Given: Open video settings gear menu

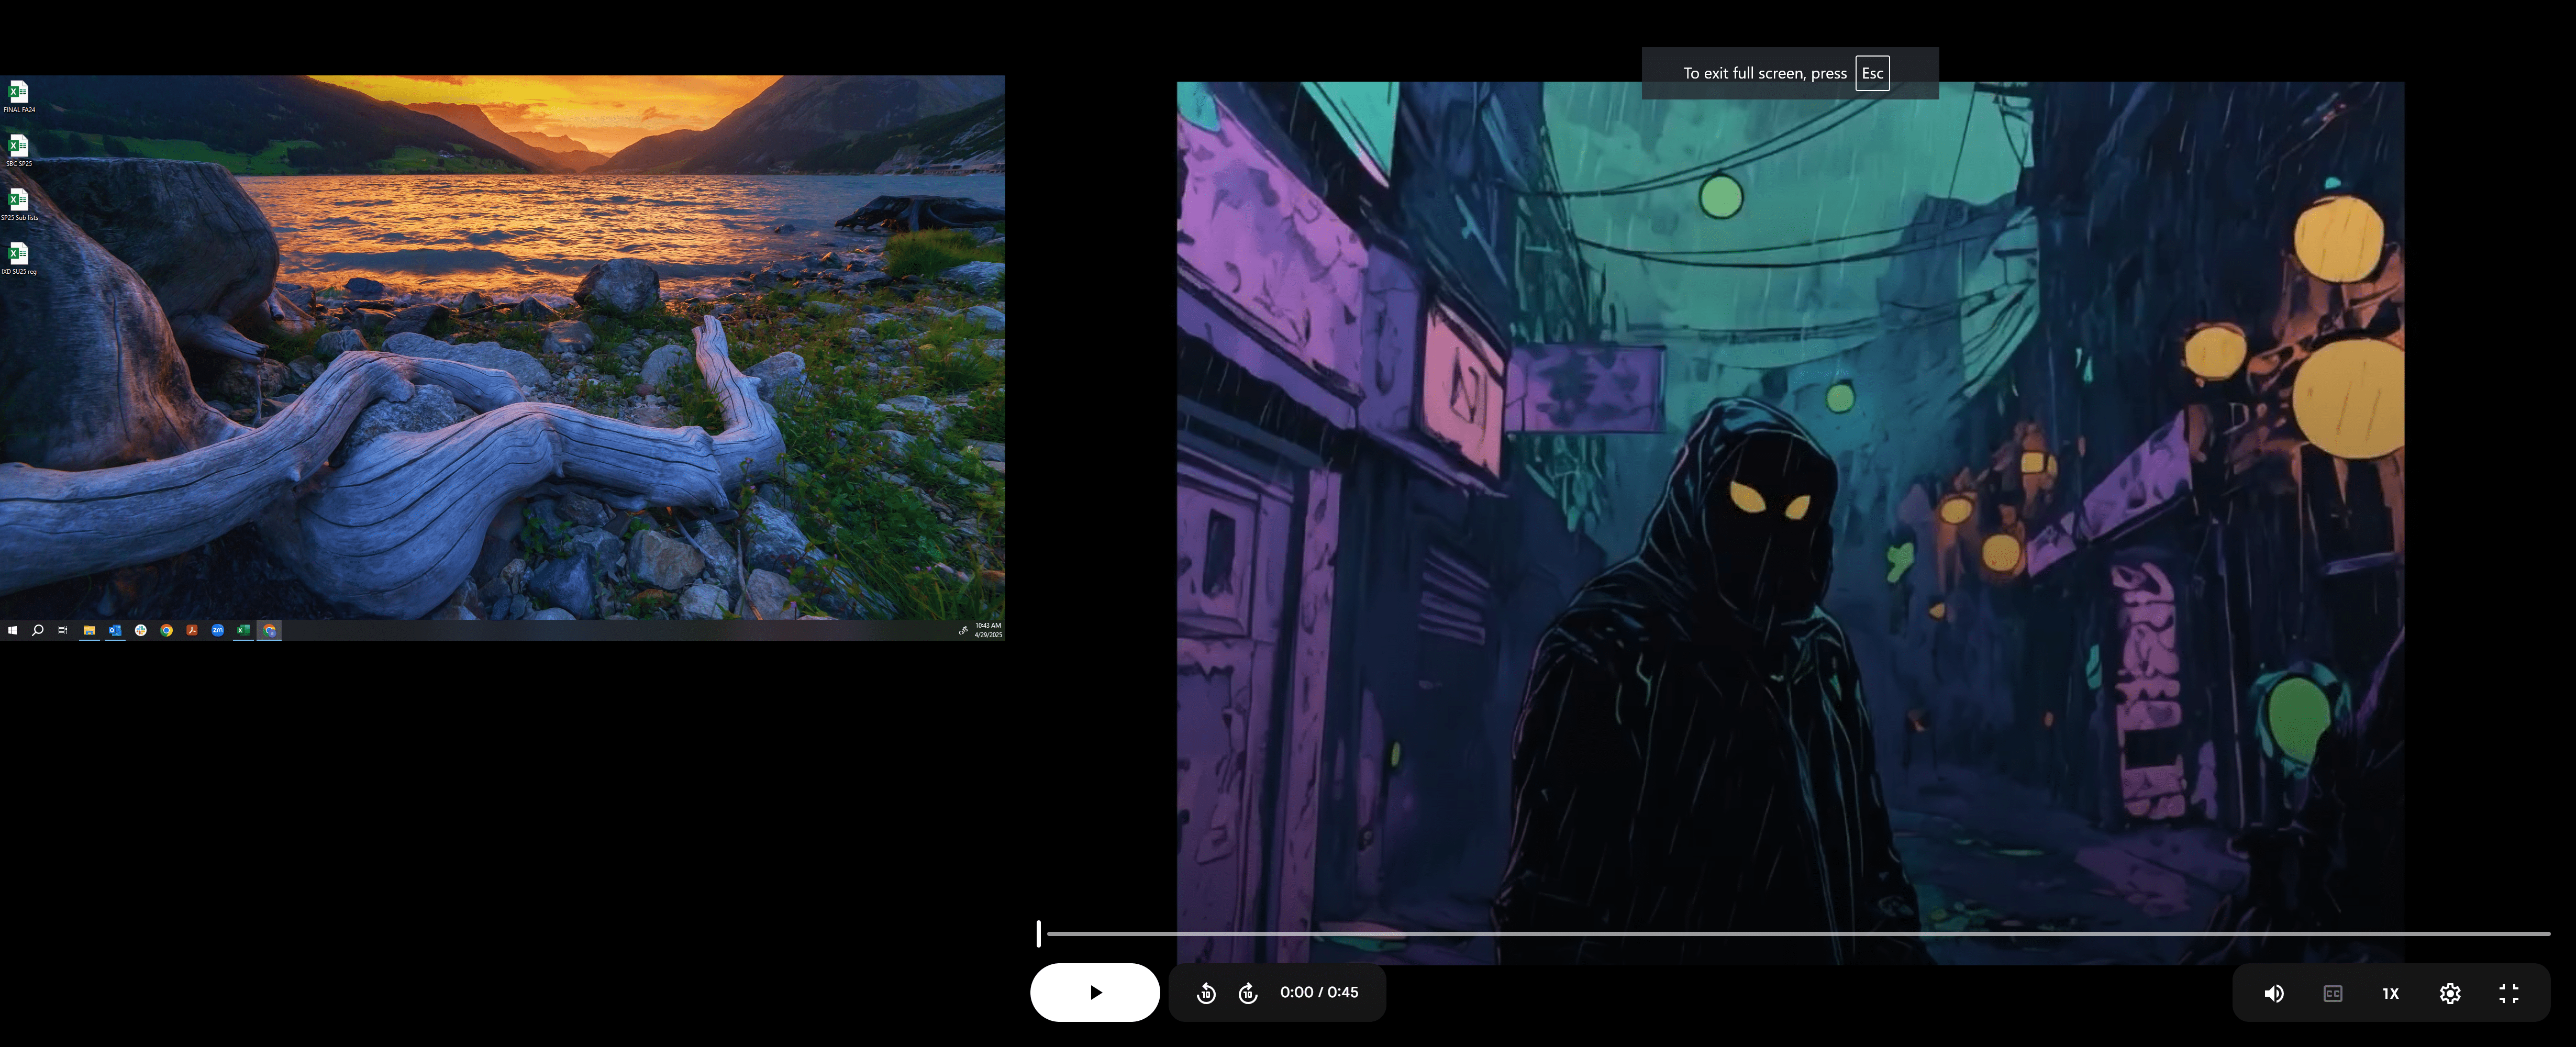Looking at the screenshot, I should tap(2449, 993).
